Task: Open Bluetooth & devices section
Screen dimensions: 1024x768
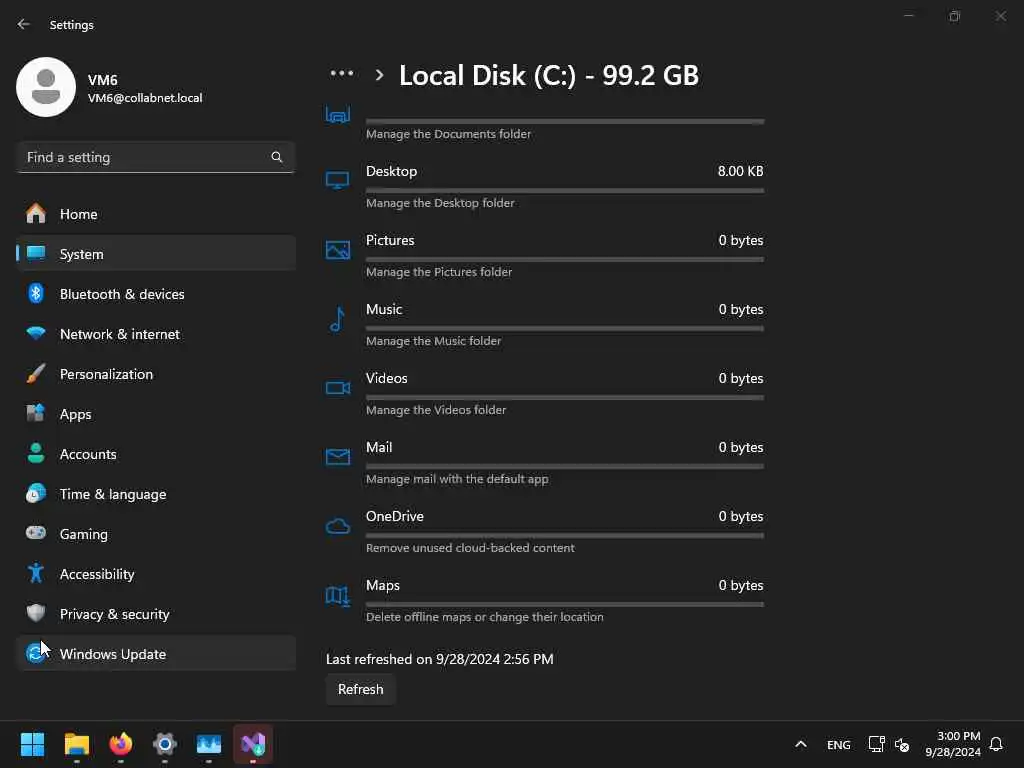Action: pyautogui.click(x=121, y=294)
